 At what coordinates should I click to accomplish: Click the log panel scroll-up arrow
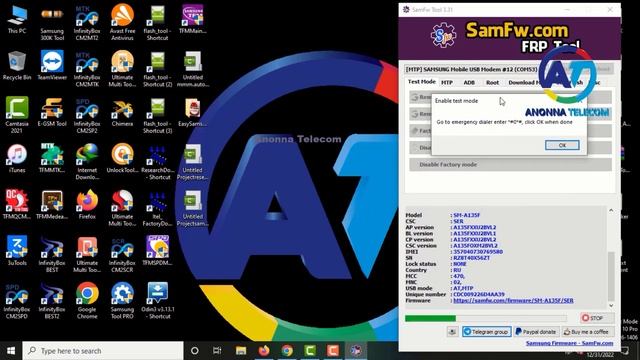[611, 211]
